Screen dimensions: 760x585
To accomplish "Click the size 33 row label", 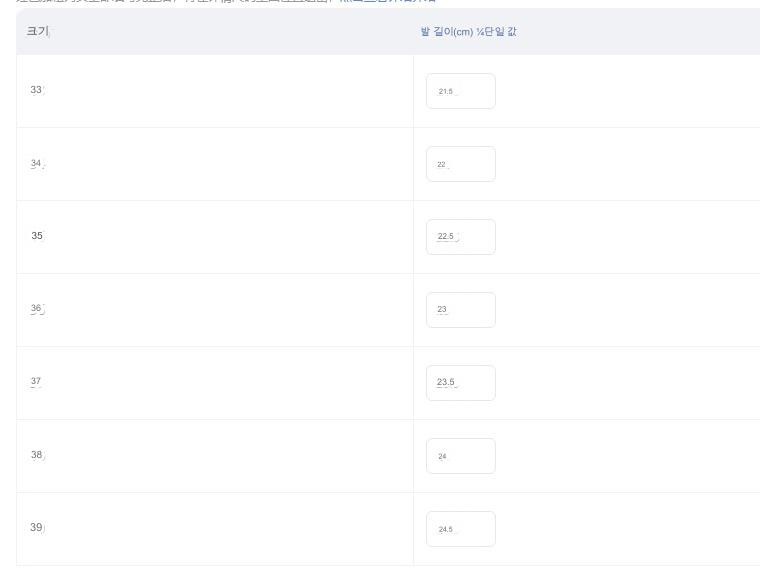I will pyautogui.click(x=37, y=90).
